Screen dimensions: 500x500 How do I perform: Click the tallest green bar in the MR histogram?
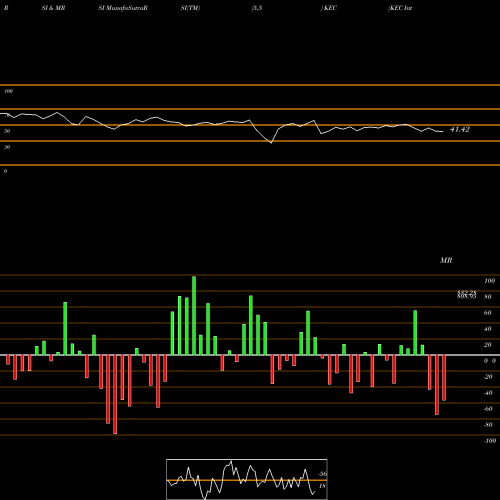click(x=194, y=315)
